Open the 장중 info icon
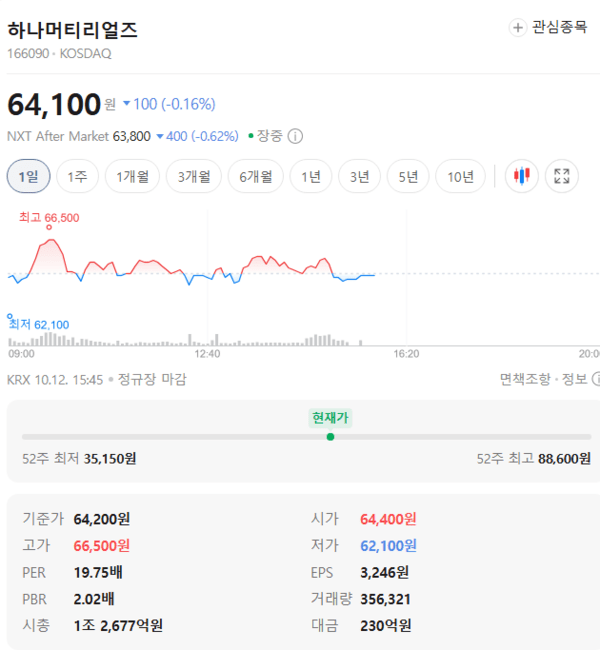The height and width of the screenshot is (650, 600). (x=295, y=136)
